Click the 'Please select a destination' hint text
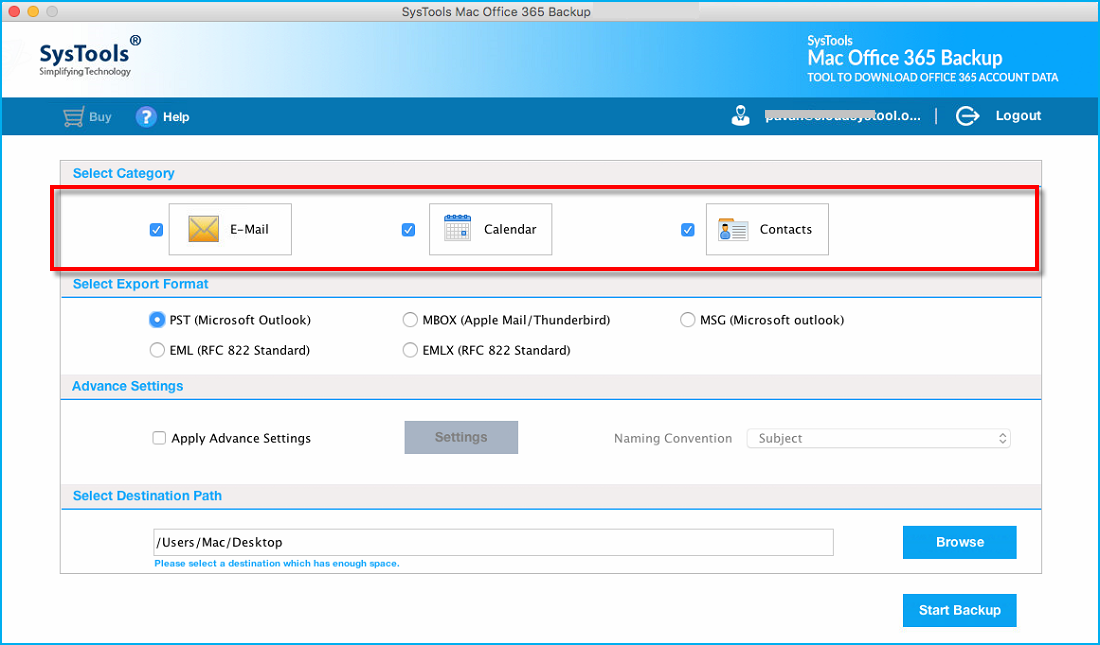The width and height of the screenshot is (1100, 645). point(276,564)
